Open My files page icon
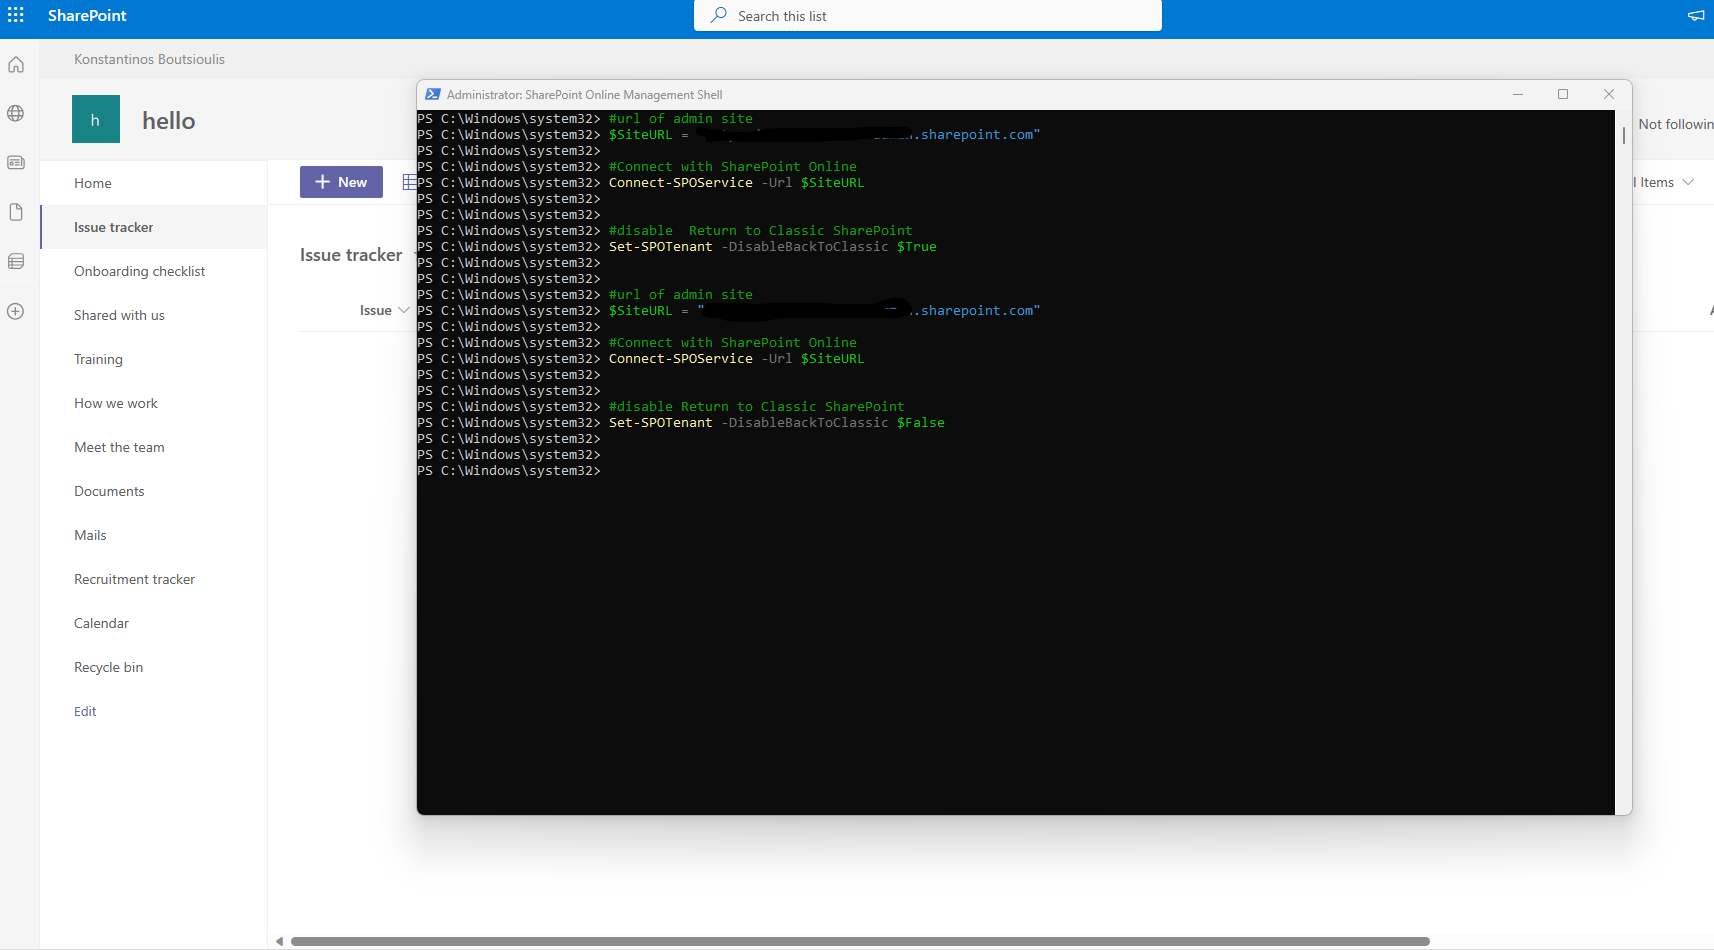 point(16,212)
